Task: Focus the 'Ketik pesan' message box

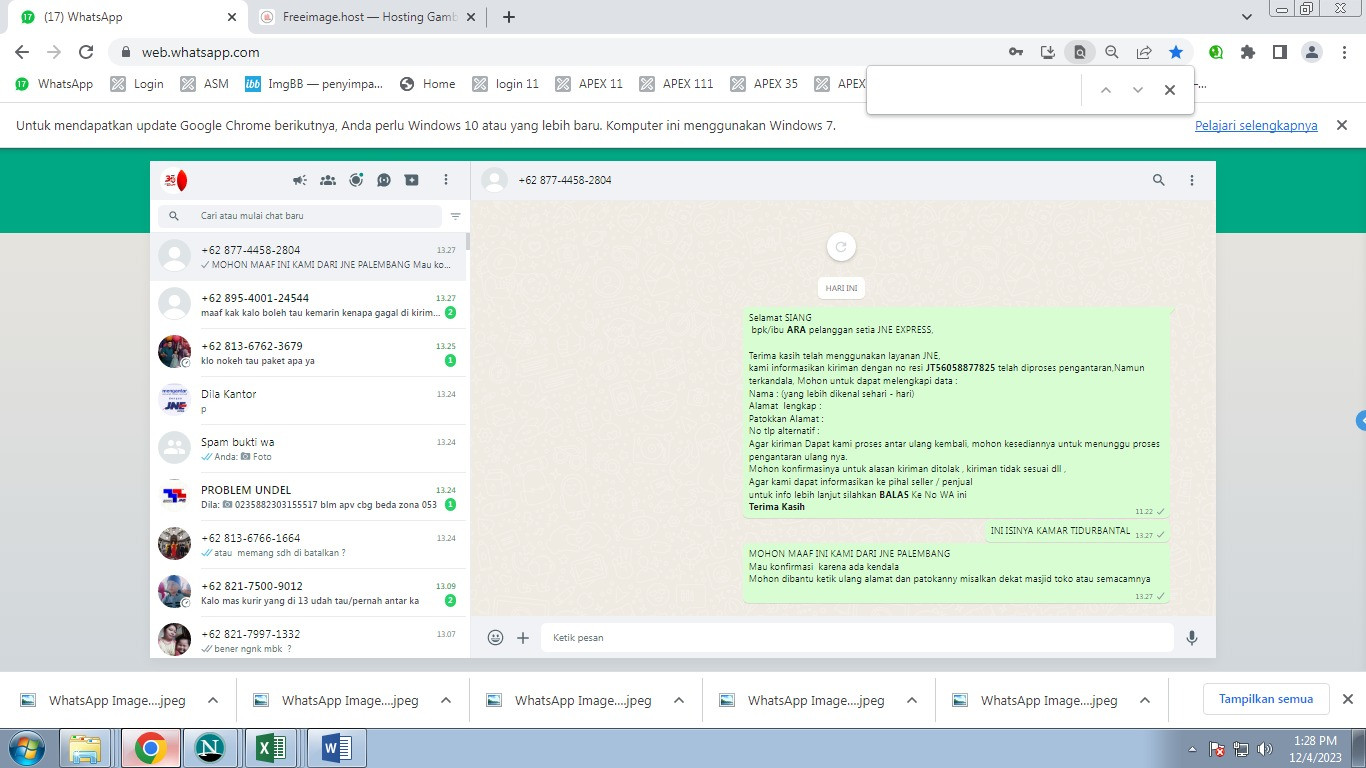Action: click(857, 637)
